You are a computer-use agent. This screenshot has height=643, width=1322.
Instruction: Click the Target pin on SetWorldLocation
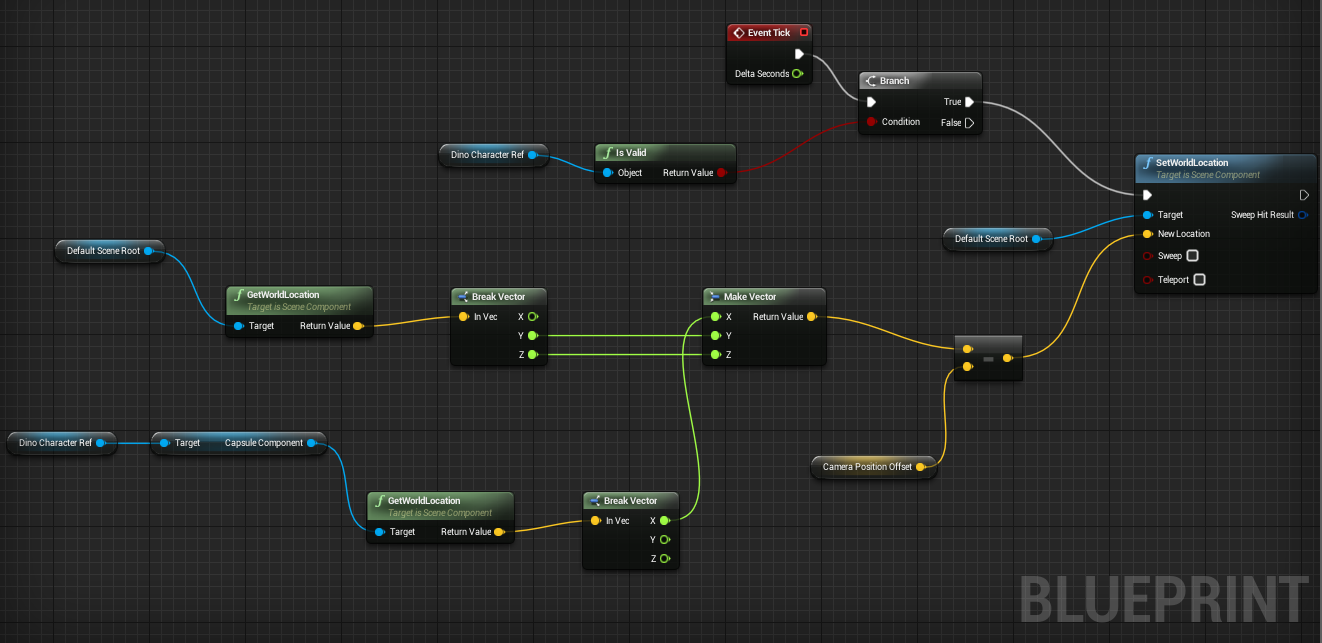point(1147,215)
